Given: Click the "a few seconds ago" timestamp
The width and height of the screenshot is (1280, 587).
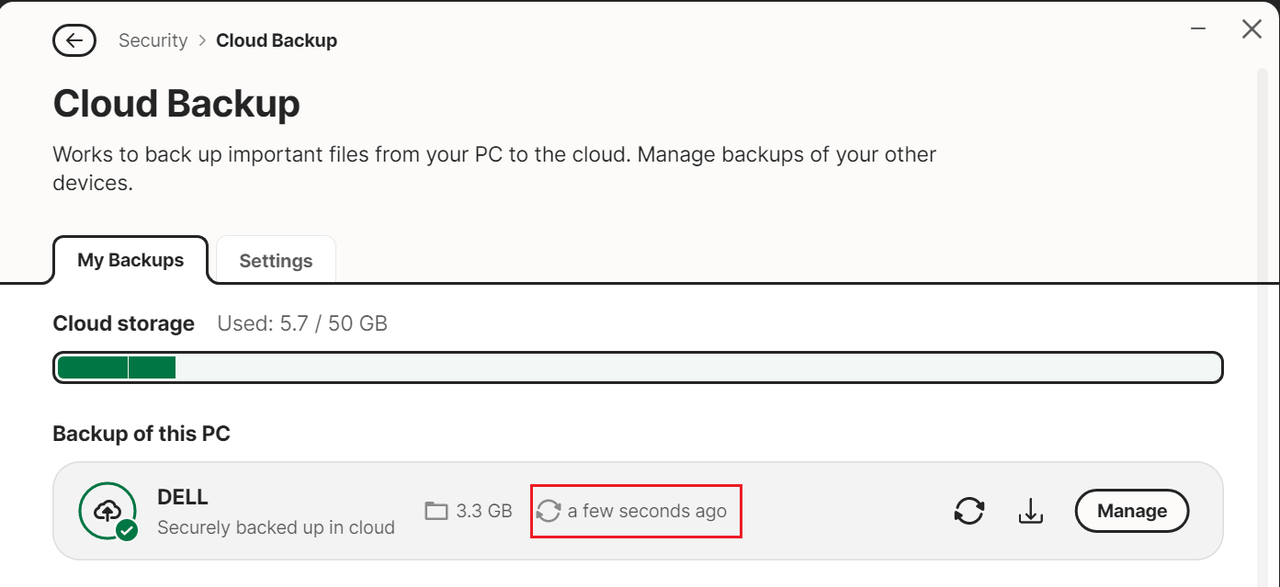Looking at the screenshot, I should [x=647, y=511].
